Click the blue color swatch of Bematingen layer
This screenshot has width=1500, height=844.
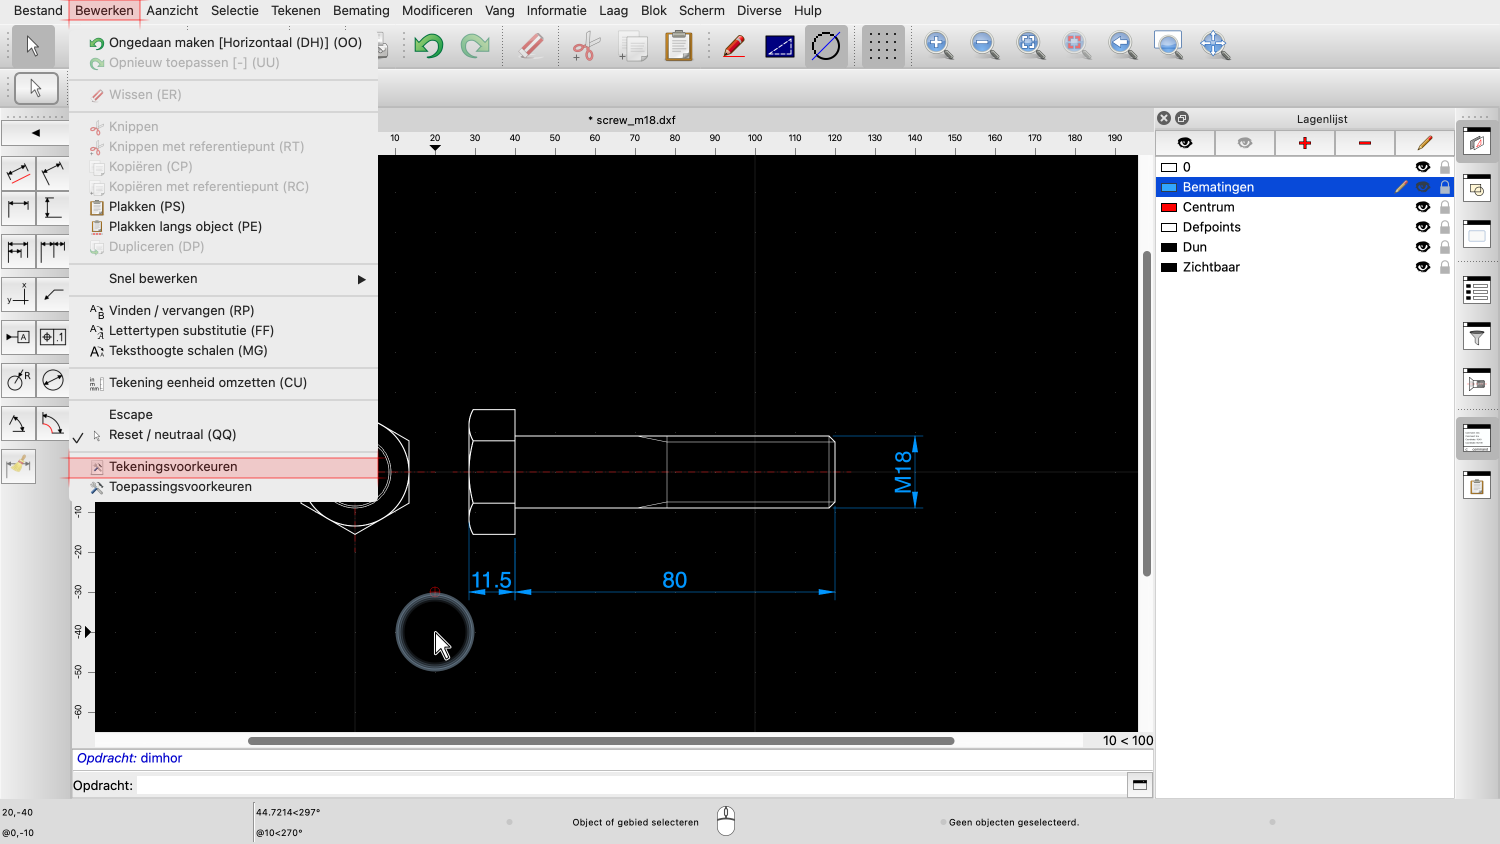click(x=1168, y=187)
